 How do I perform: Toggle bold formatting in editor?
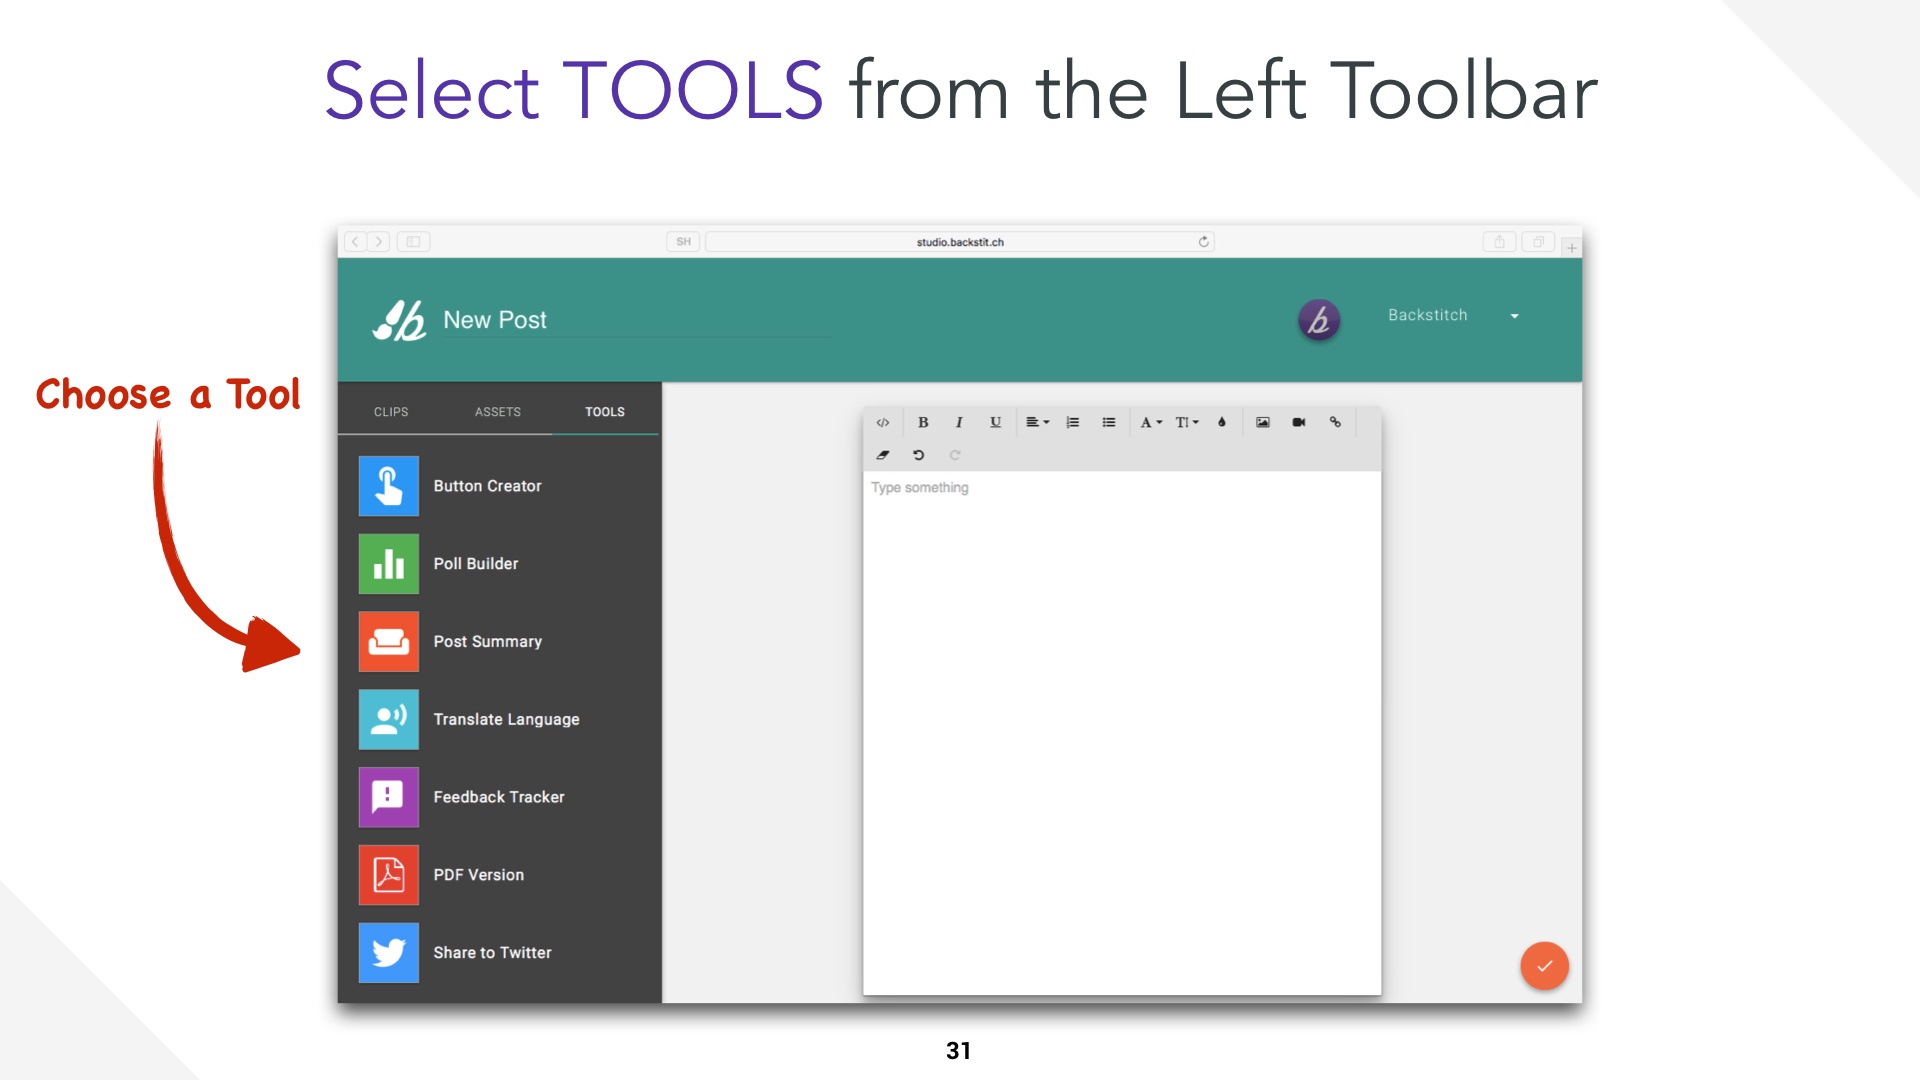pos(923,422)
